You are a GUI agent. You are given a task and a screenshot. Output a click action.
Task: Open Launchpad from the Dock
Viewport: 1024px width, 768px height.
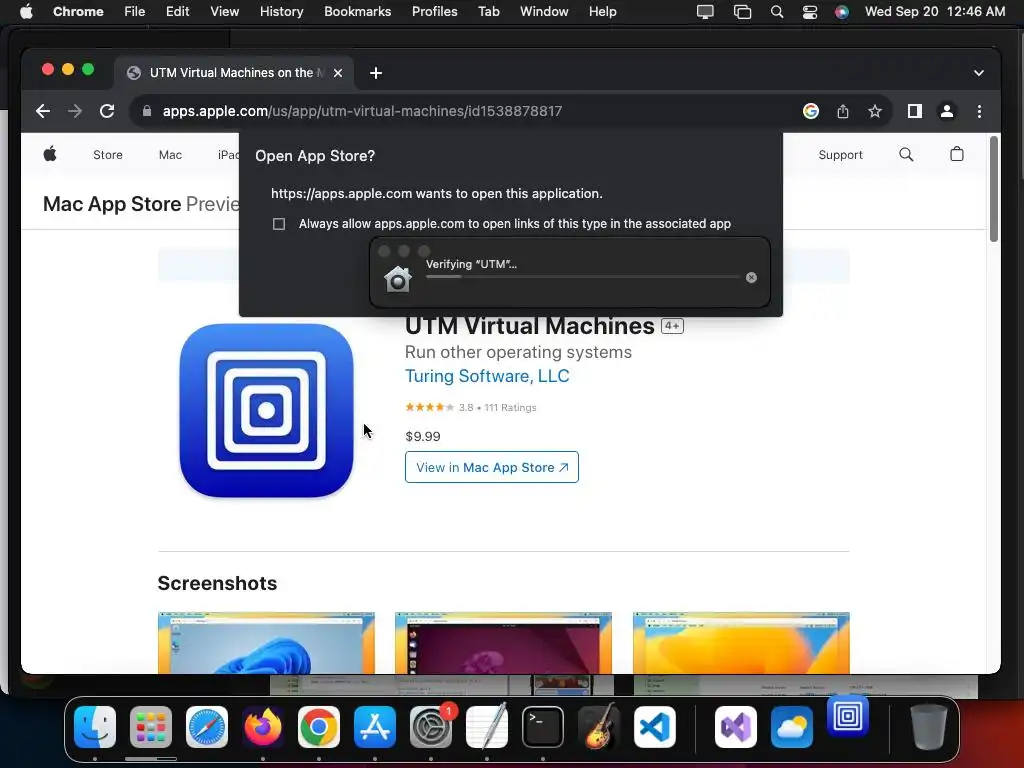(151, 727)
